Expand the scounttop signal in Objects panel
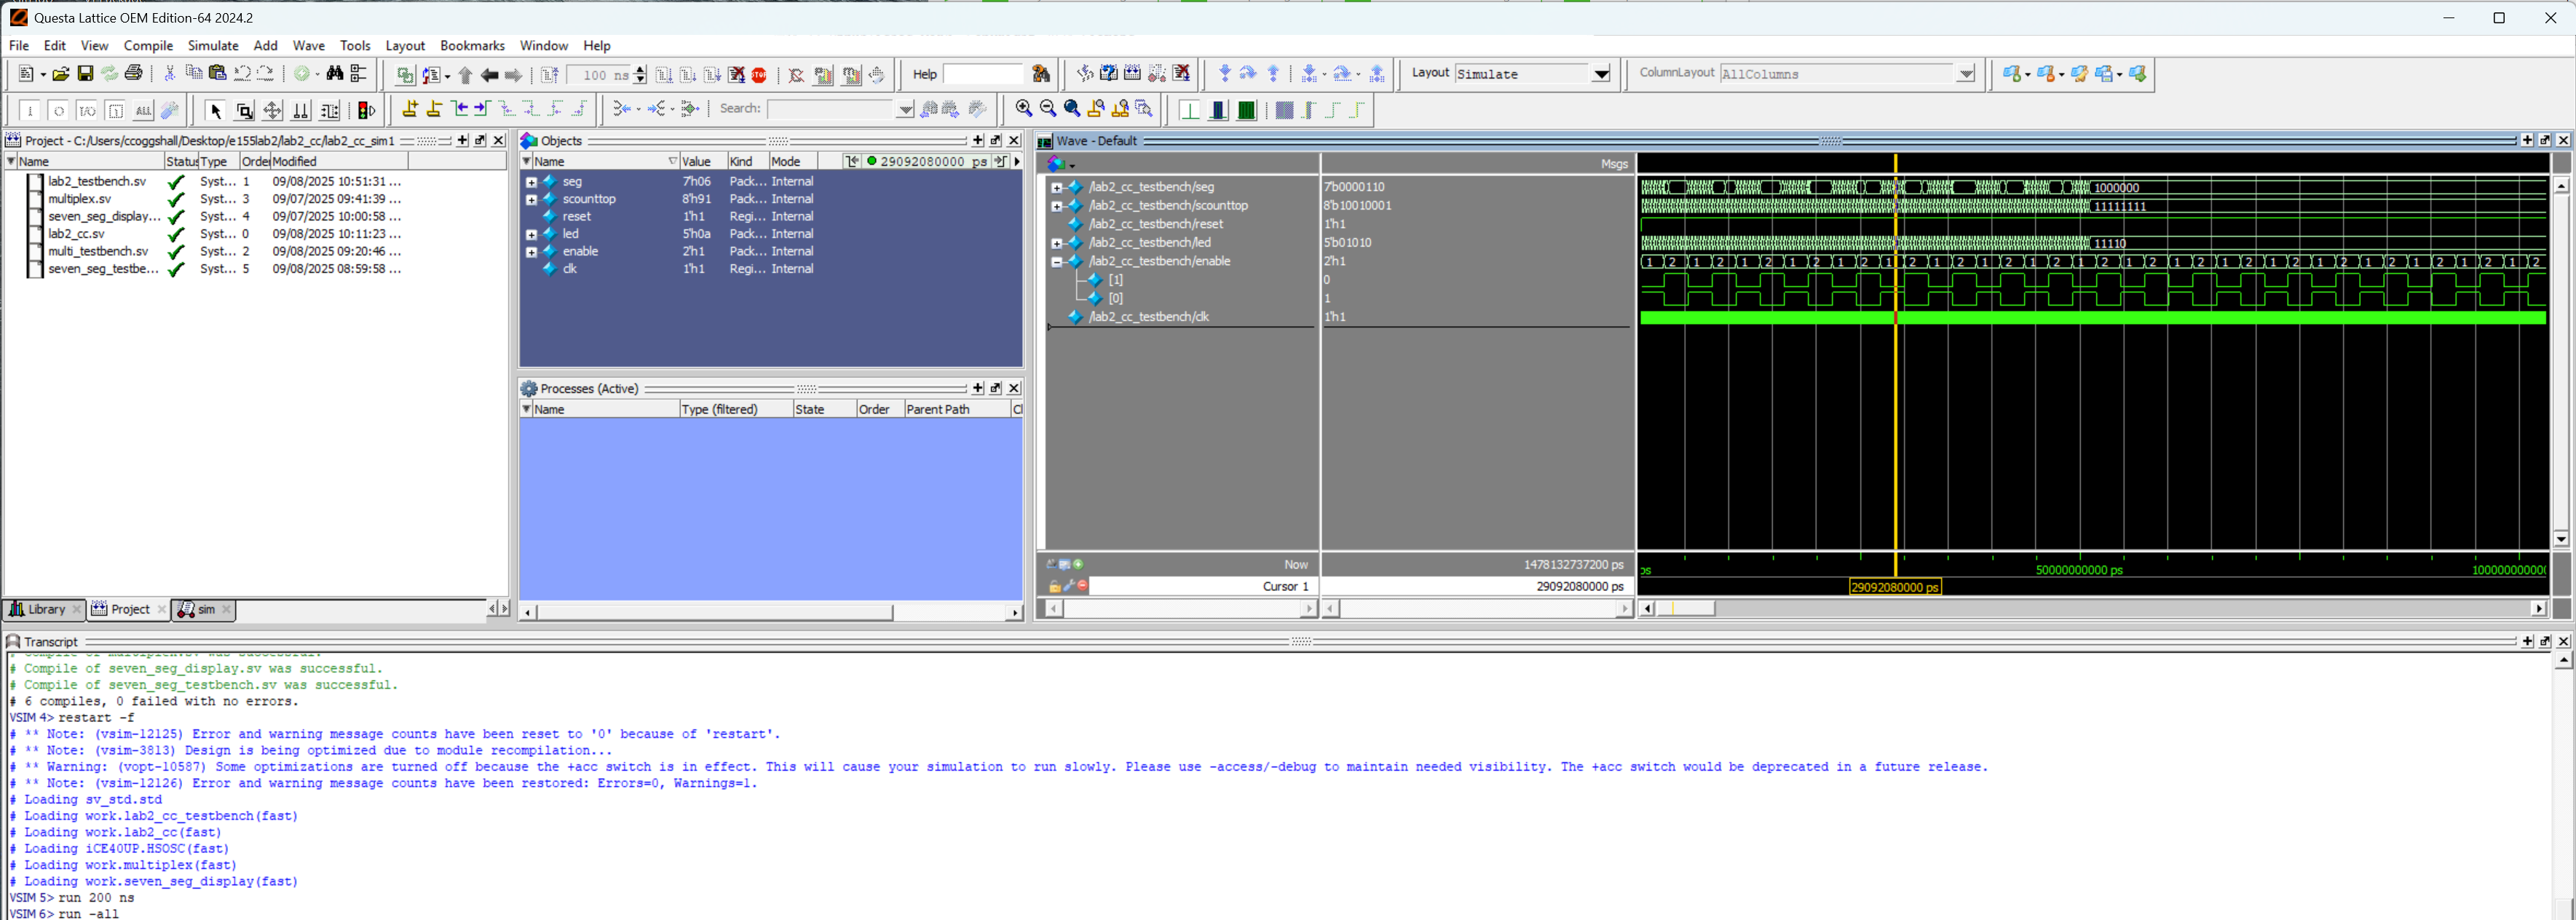2576x920 pixels. pyautogui.click(x=531, y=200)
